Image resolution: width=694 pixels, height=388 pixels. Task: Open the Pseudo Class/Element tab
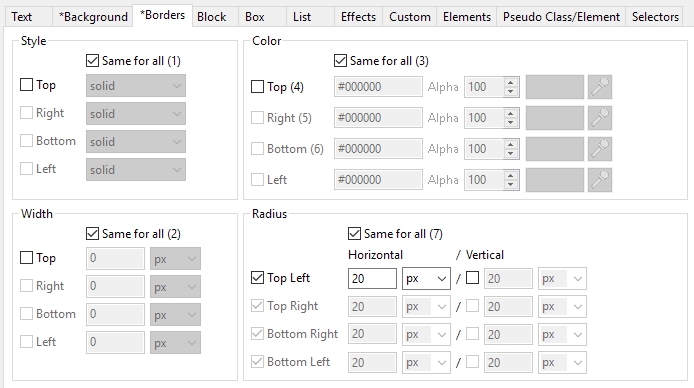coord(561,17)
